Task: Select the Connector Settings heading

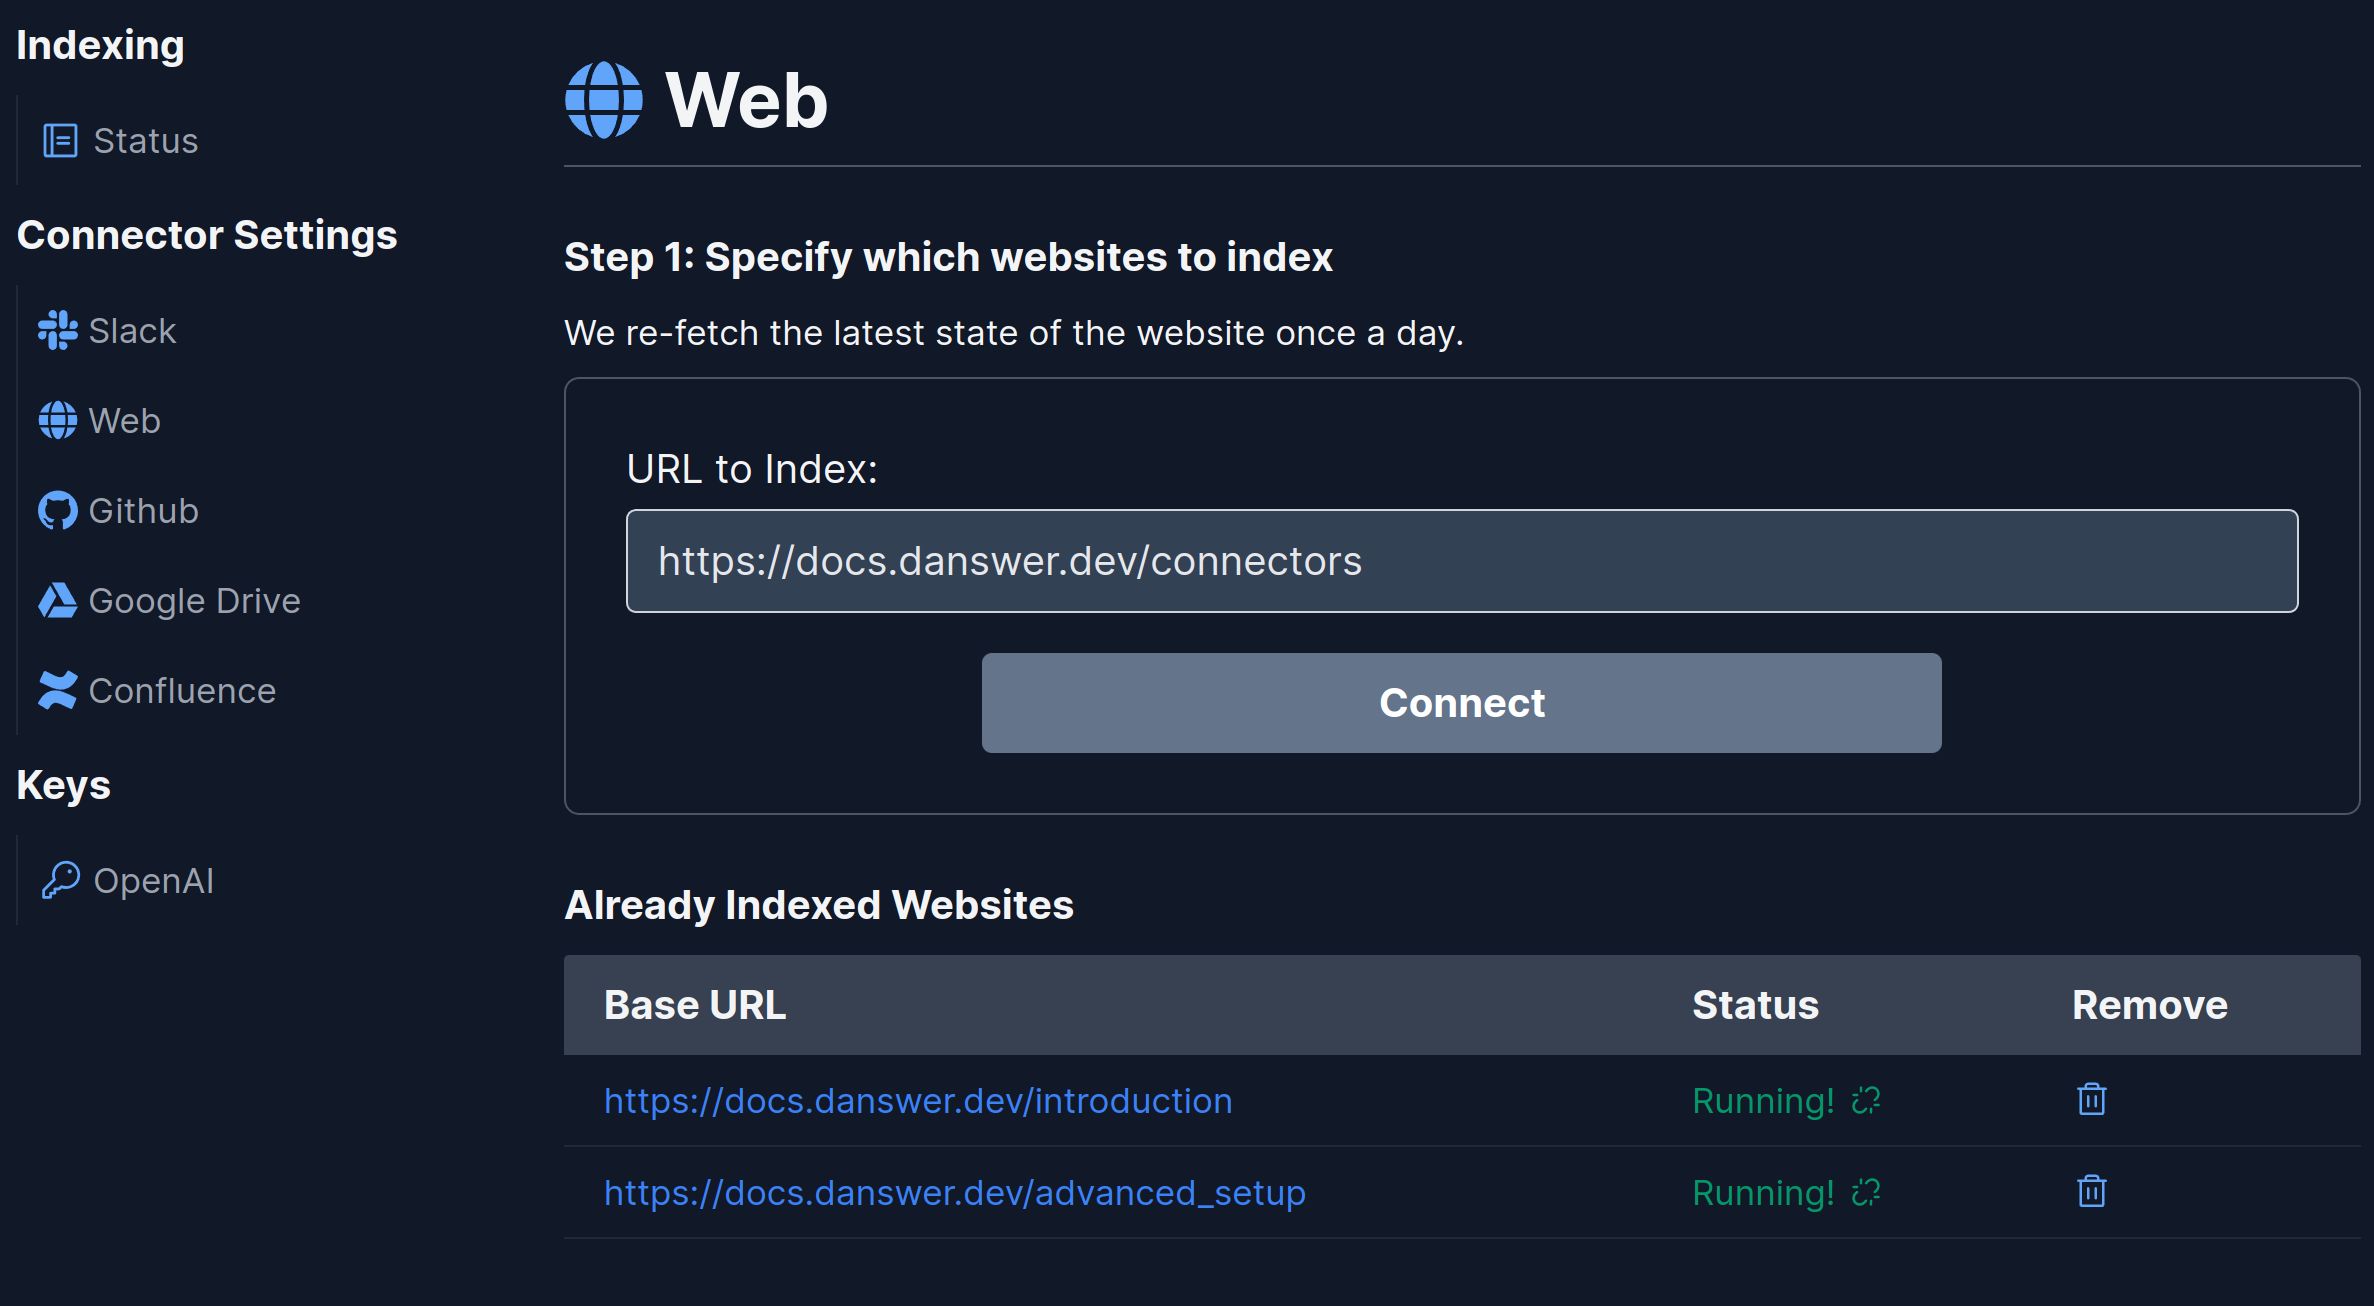Action: [206, 235]
